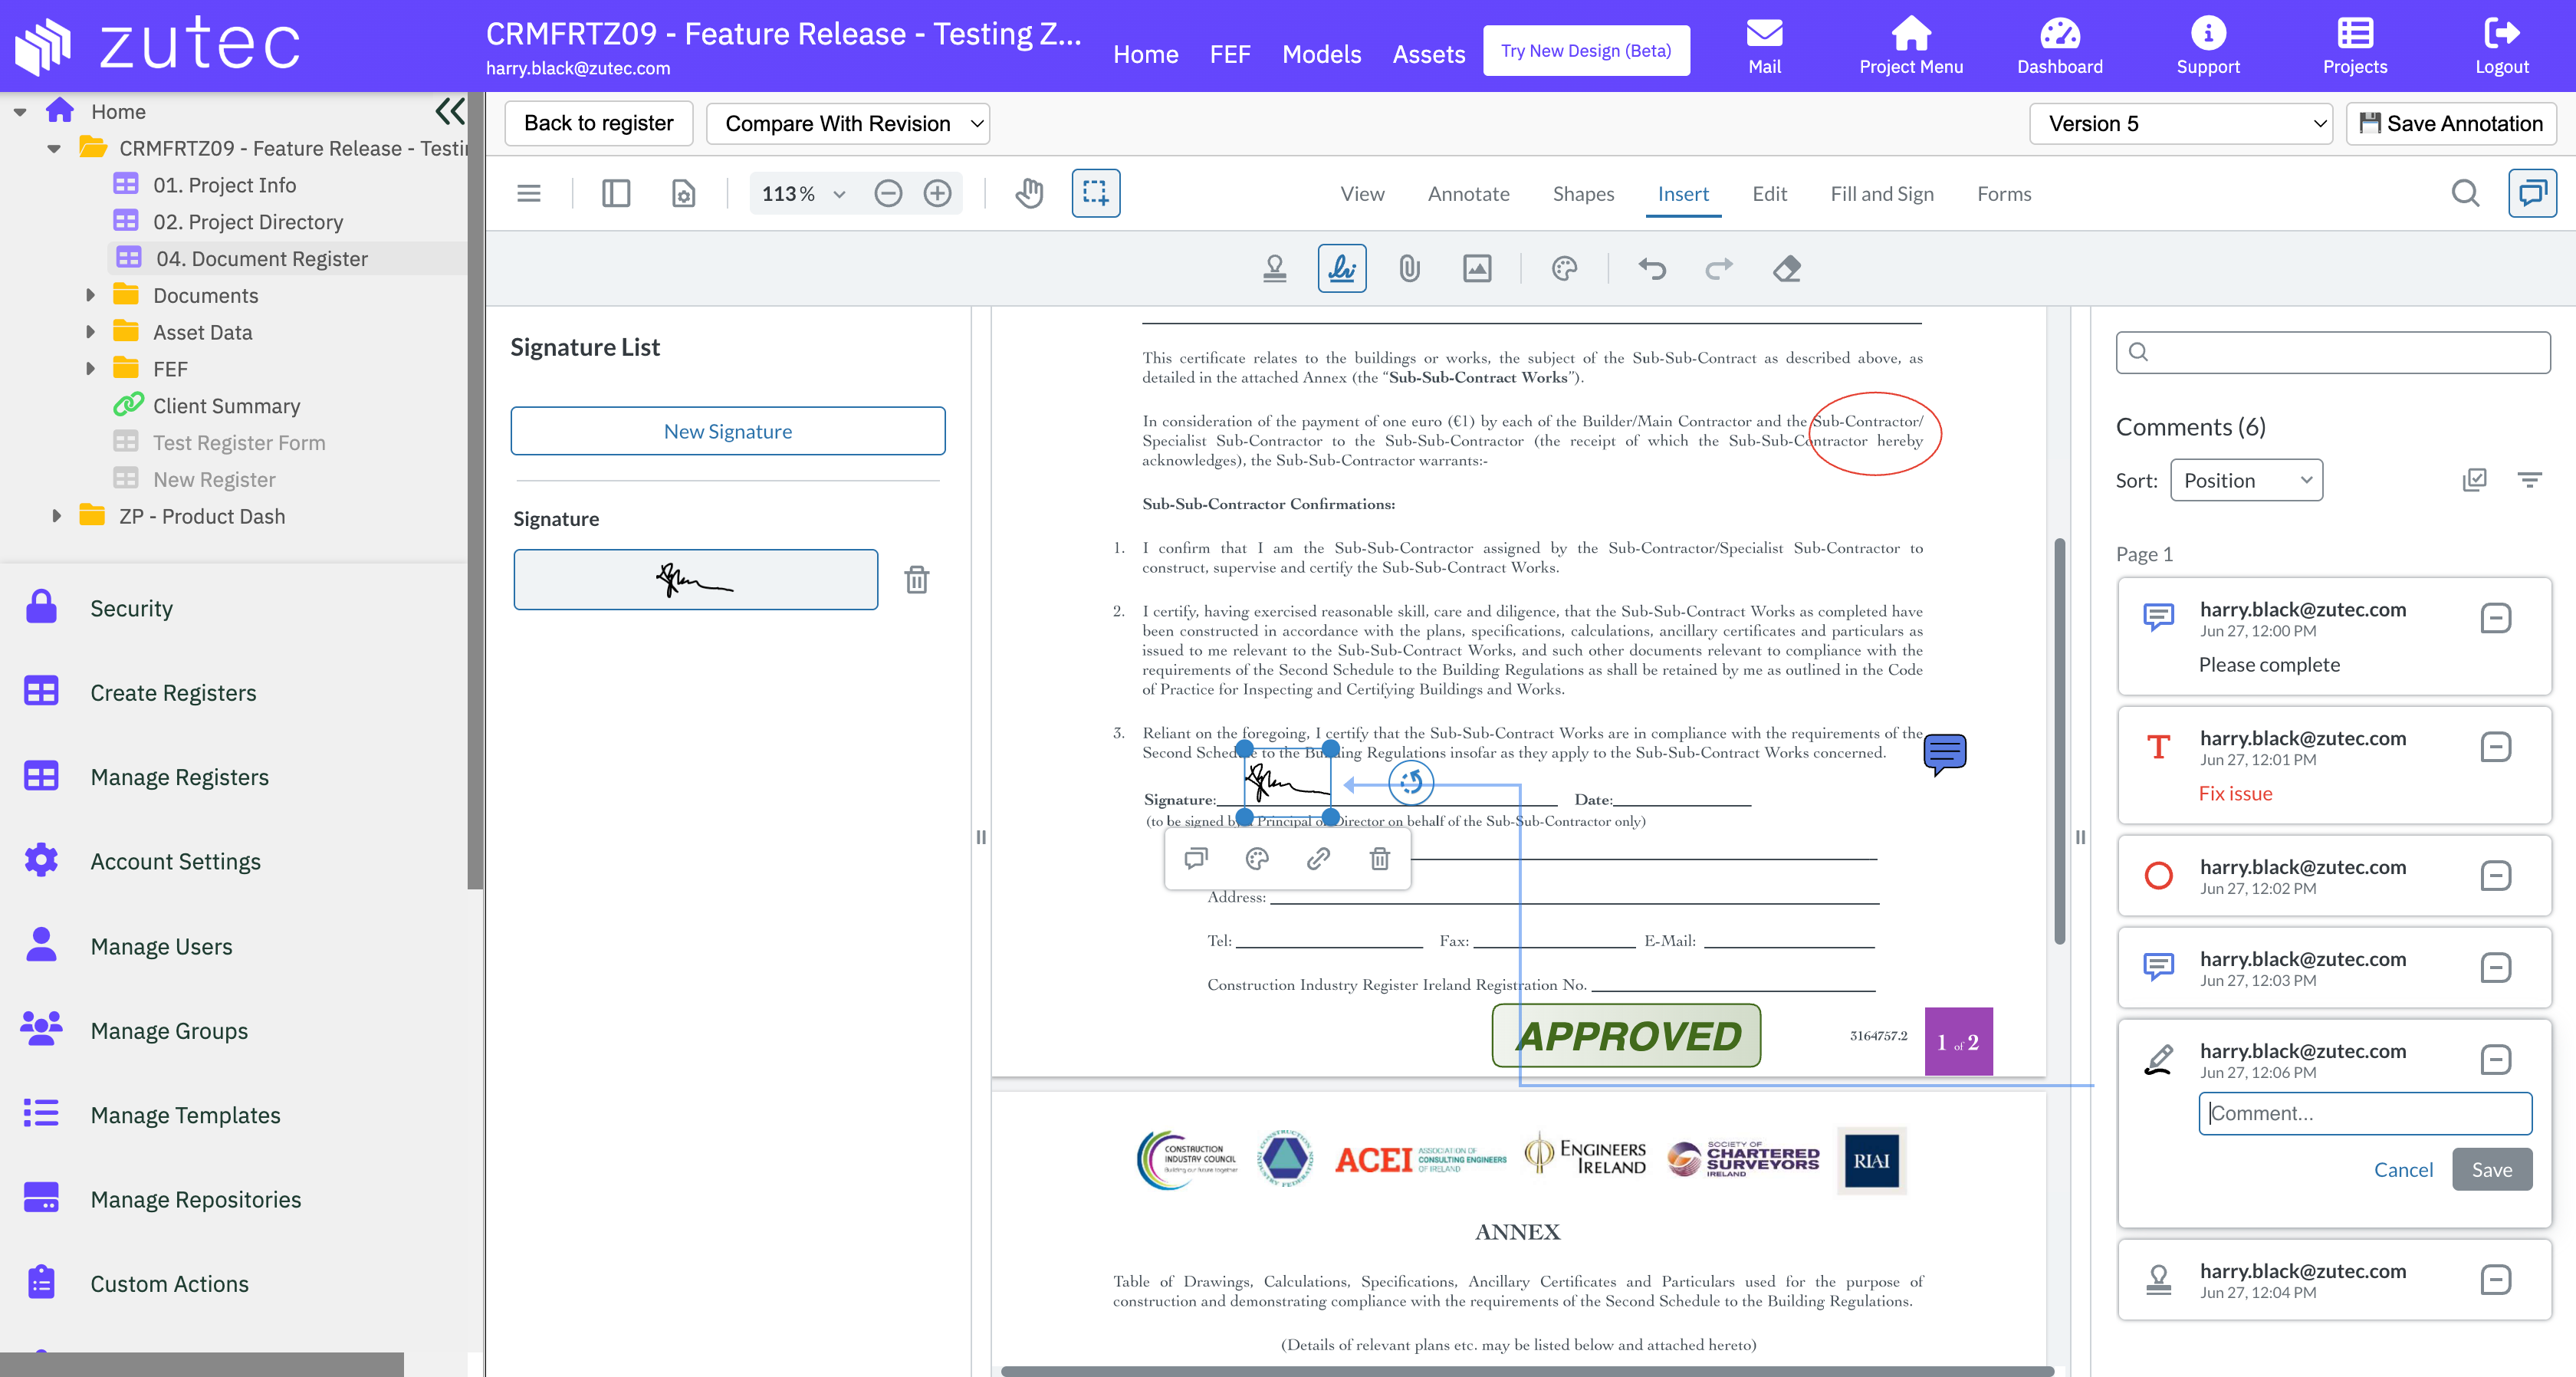Open the Project Menu
The width and height of the screenshot is (2576, 1377).
[1910, 46]
